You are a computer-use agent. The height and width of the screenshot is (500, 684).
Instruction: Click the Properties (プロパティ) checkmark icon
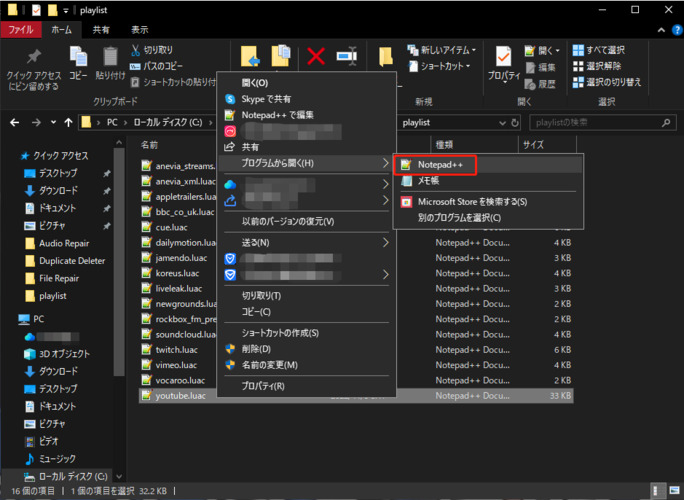coord(503,57)
